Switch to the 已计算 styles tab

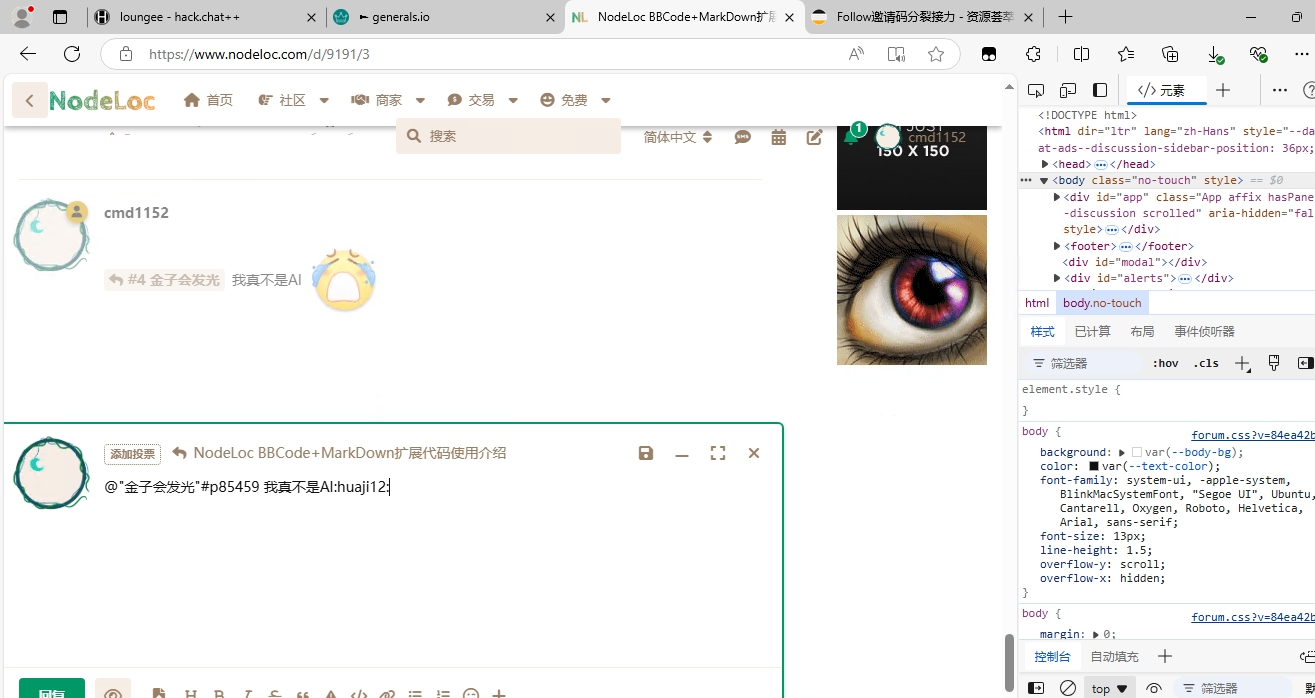click(1092, 331)
